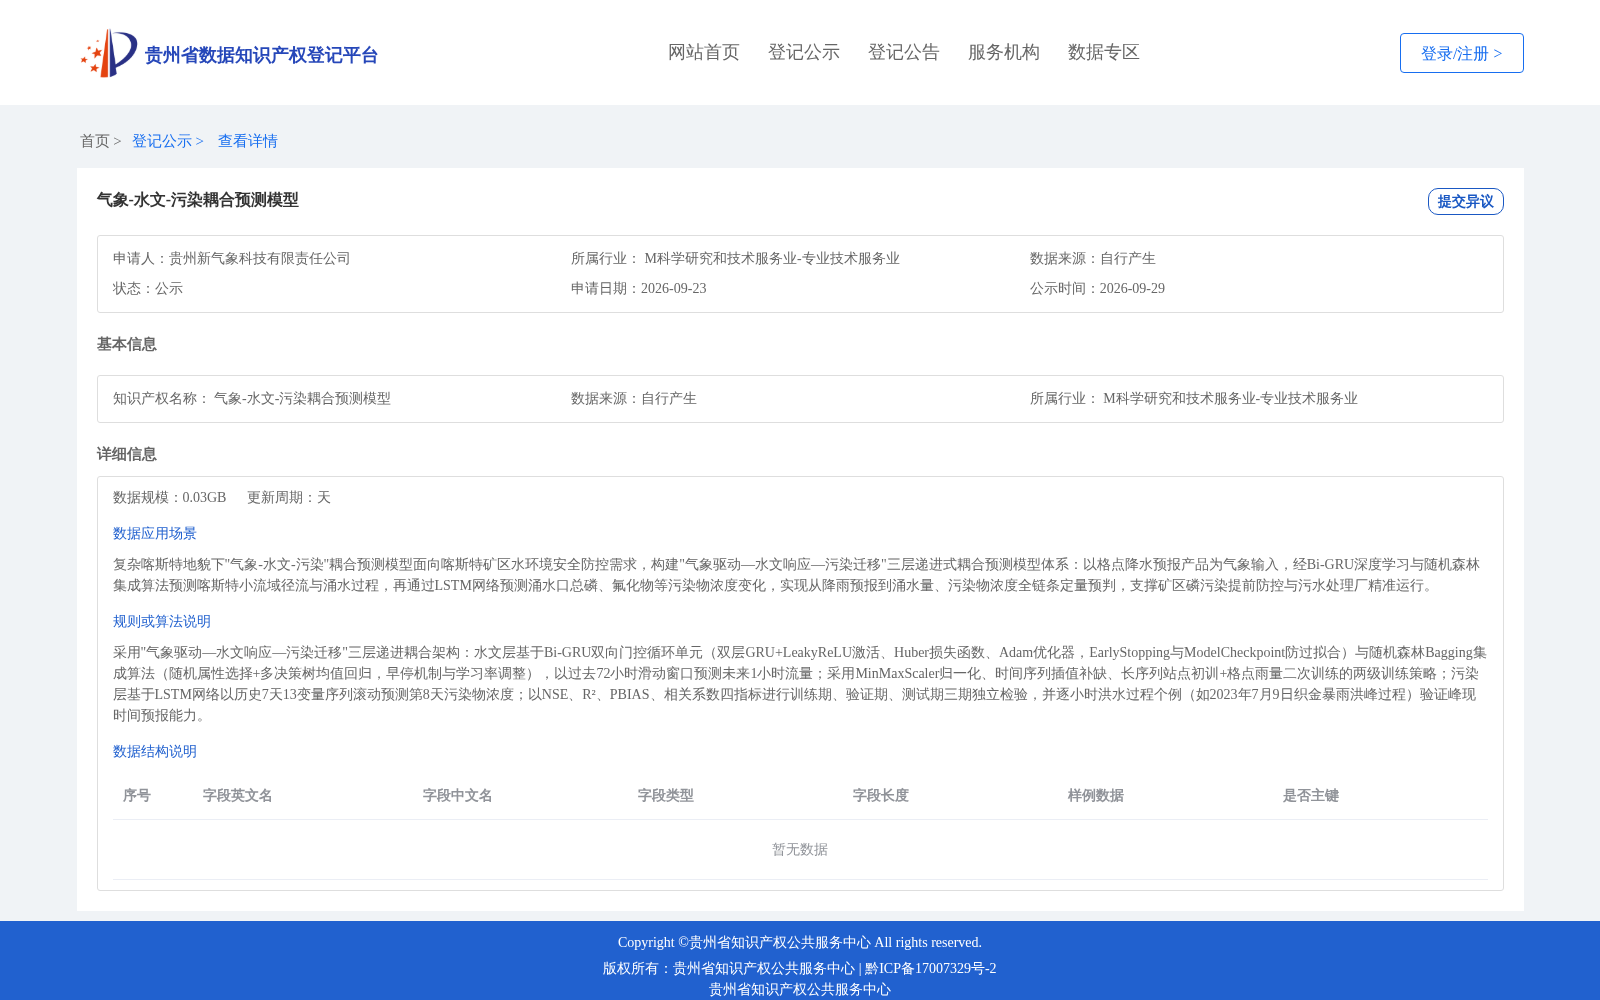The image size is (1600, 1000).
Task: Open 登记公告 navigation item
Action: [x=904, y=52]
